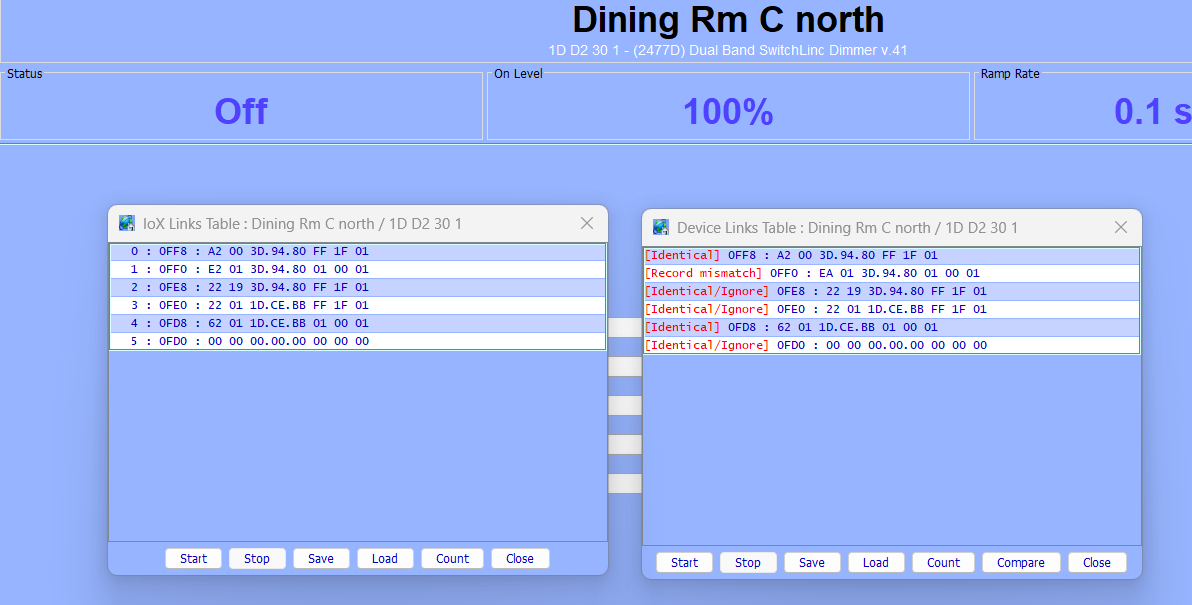Image resolution: width=1192 pixels, height=605 pixels.
Task: Save the Device Links Table
Action: pos(812,562)
